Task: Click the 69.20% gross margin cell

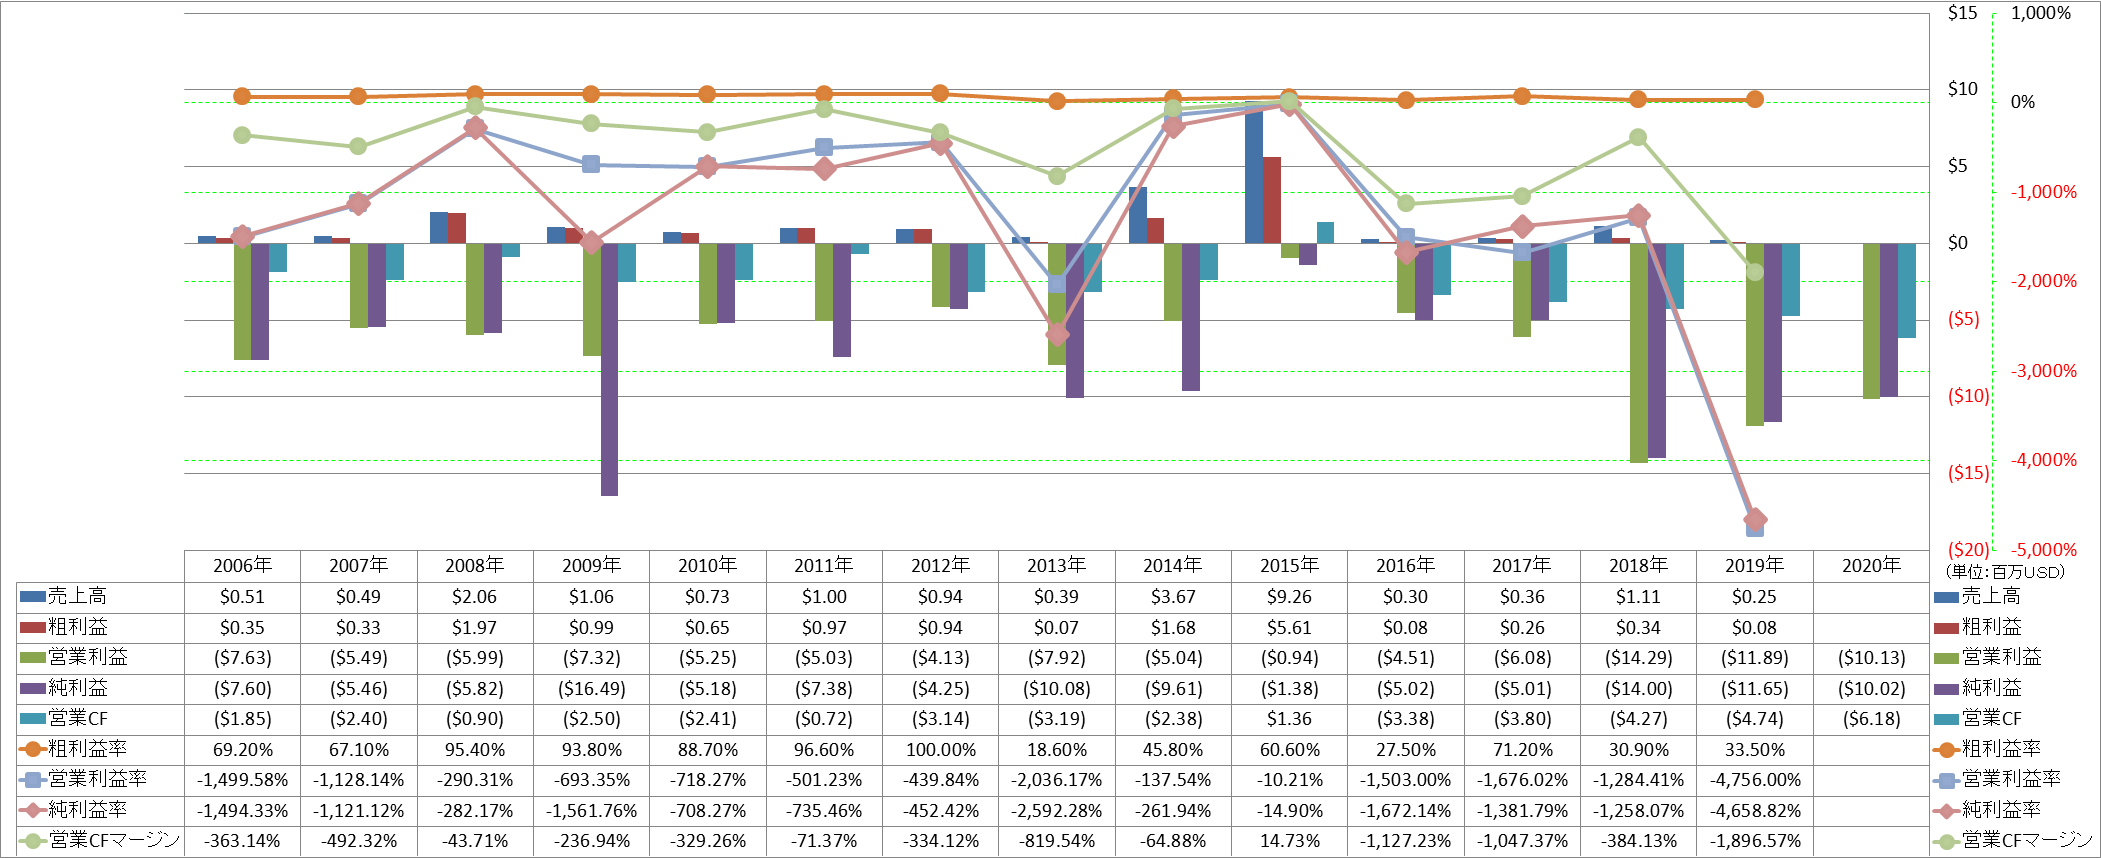Action: coord(242,750)
